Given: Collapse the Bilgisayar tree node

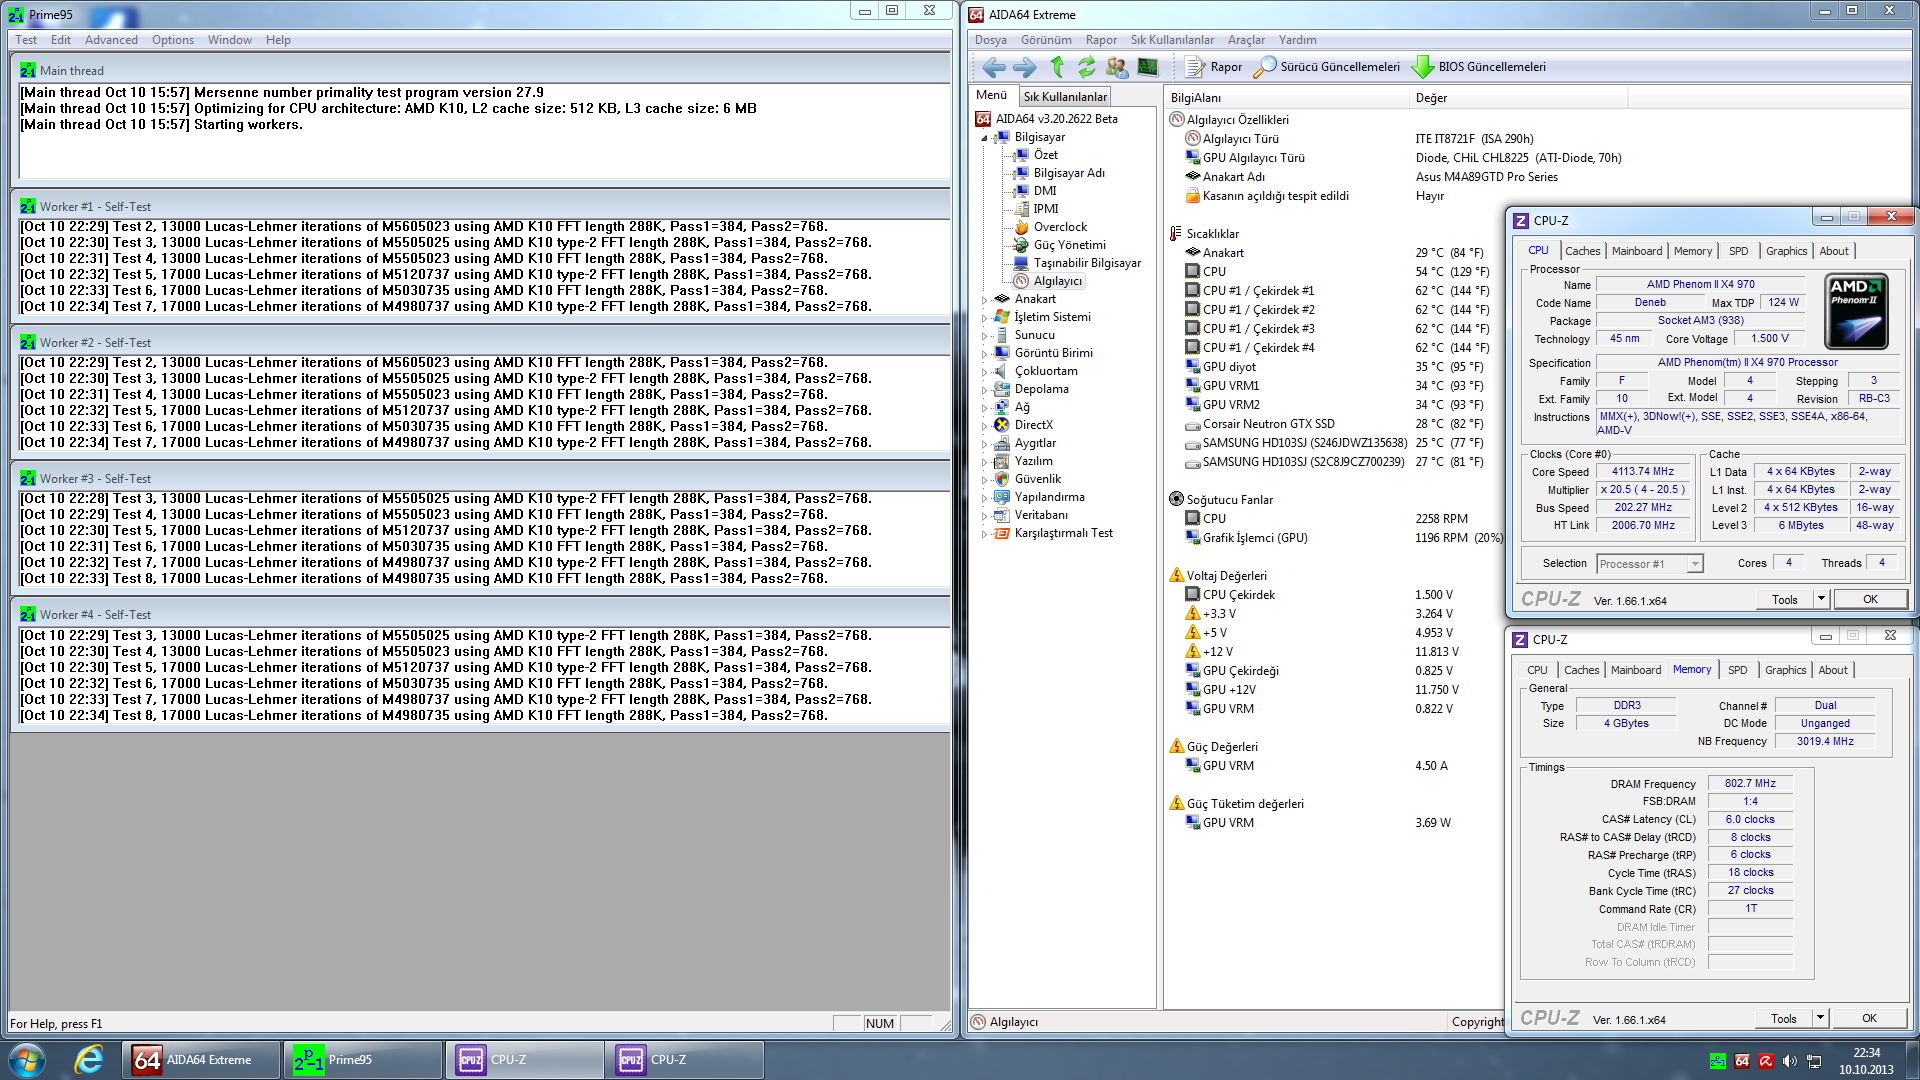Looking at the screenshot, I should pos(985,138).
